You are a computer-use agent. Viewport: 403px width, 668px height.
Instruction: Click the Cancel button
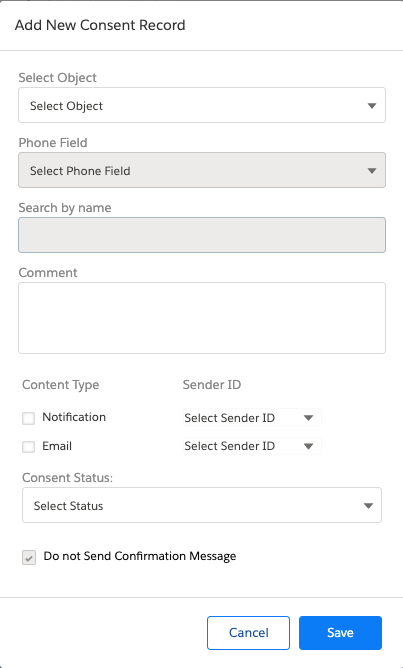click(x=248, y=633)
